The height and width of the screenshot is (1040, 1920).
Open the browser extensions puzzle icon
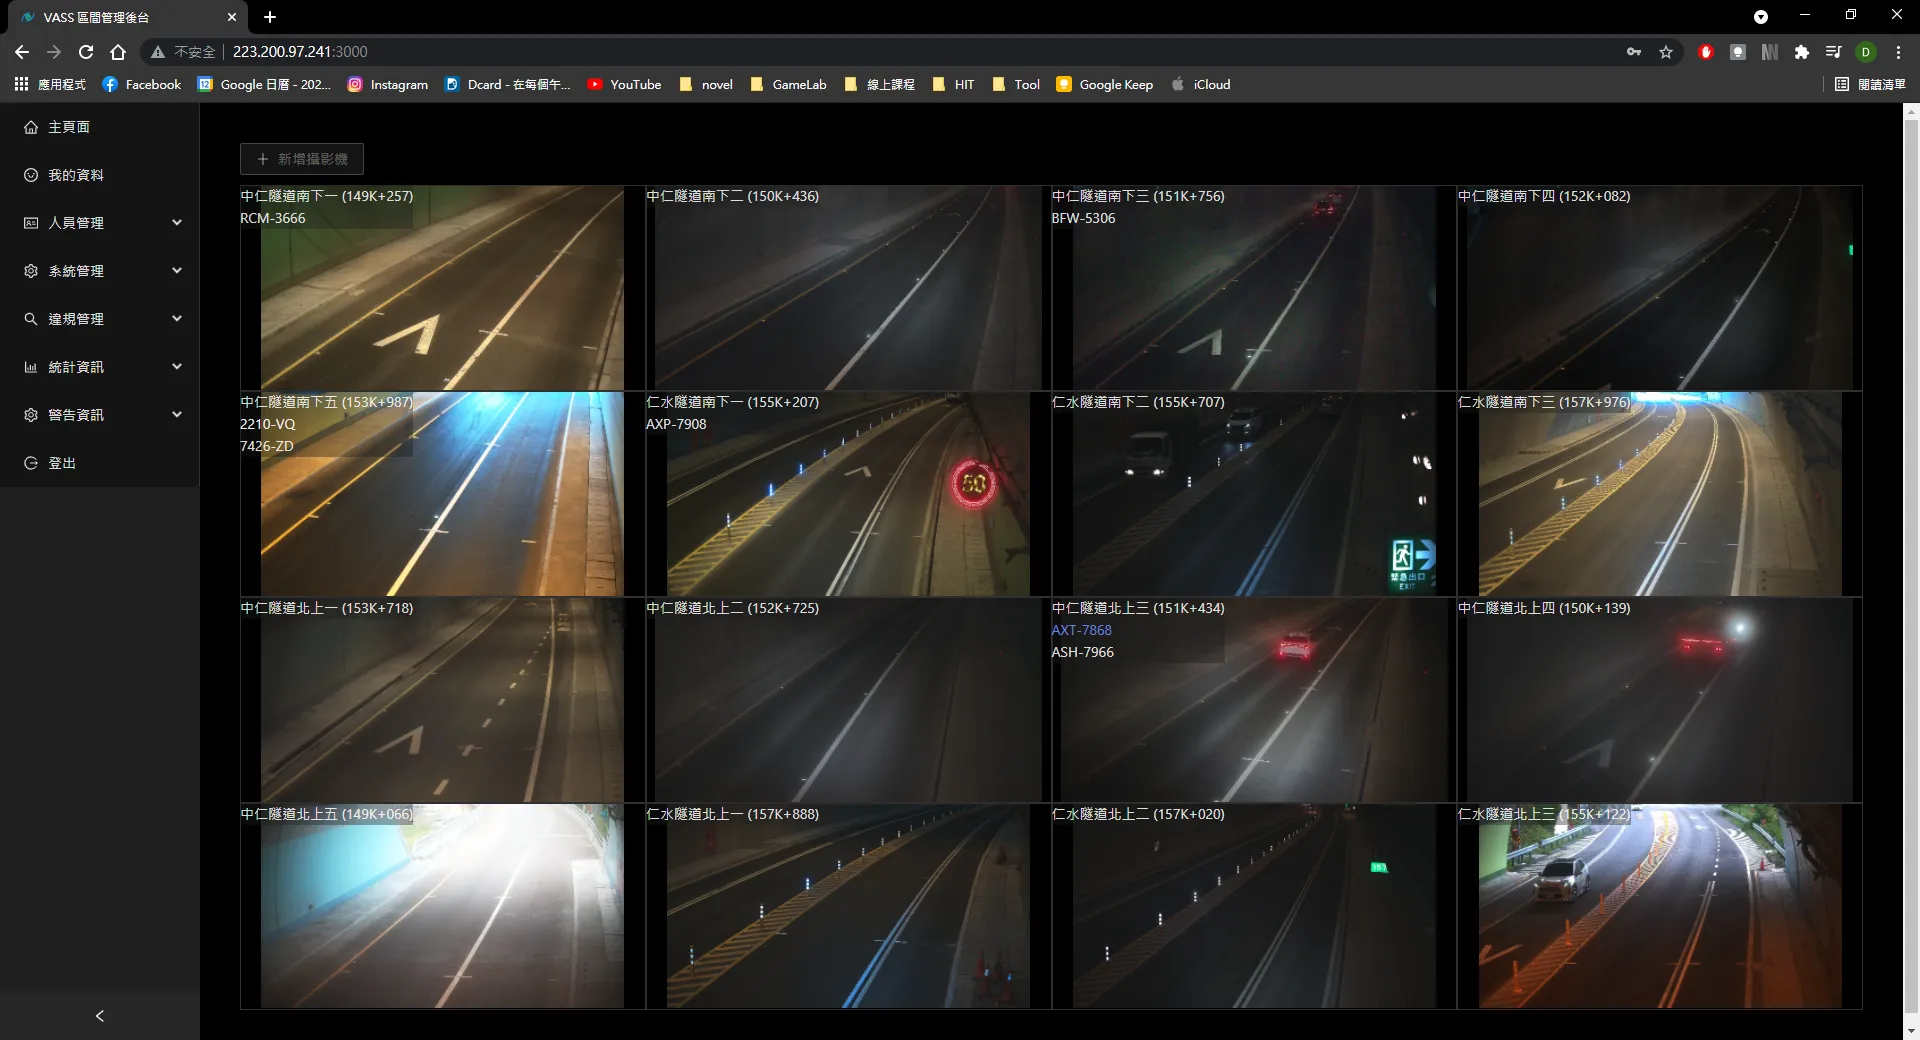click(x=1801, y=52)
